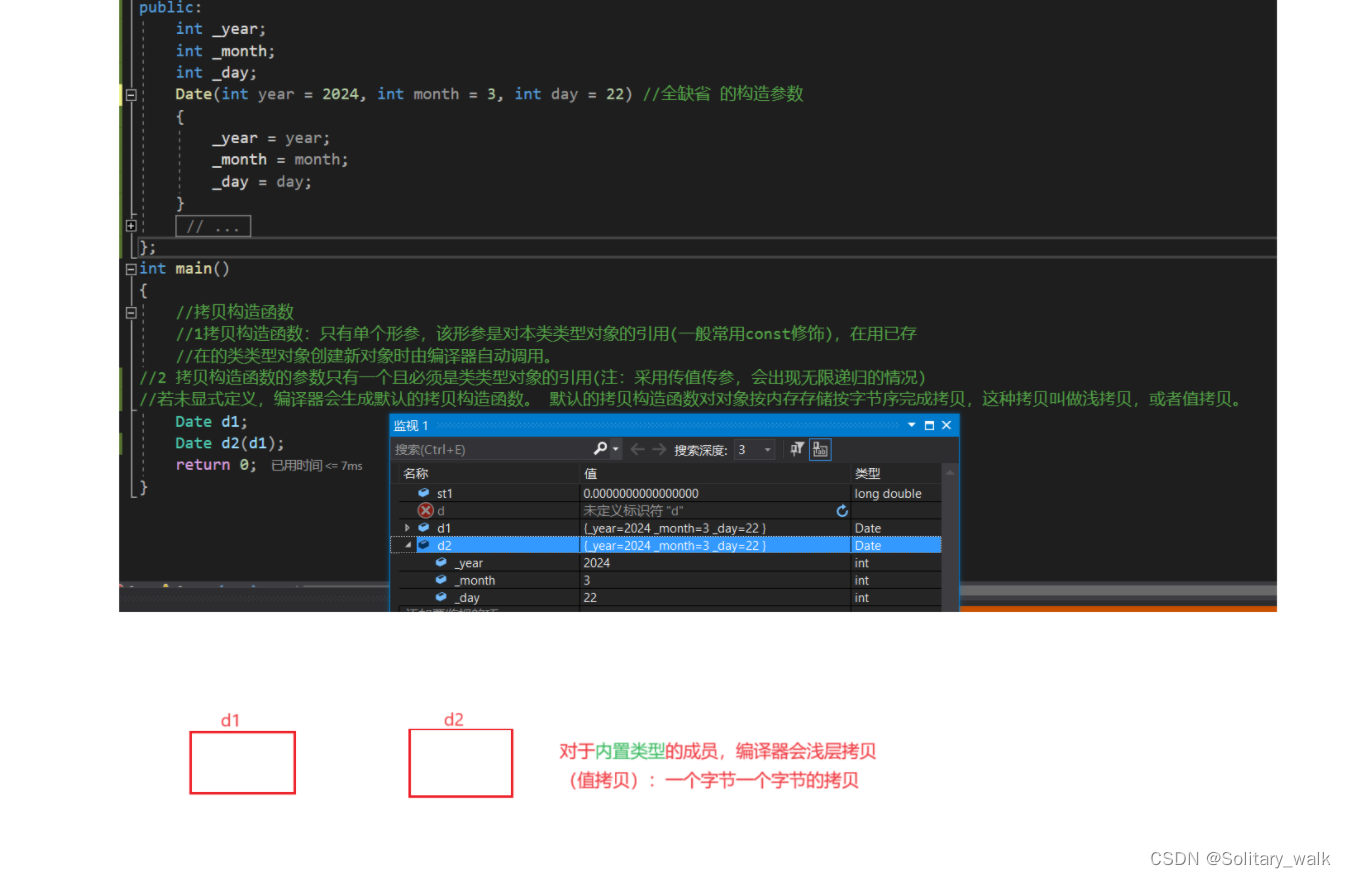The height and width of the screenshot is (878, 1346).
Task: Click the search-forward right arrow in Watch 1
Action: tap(659, 449)
